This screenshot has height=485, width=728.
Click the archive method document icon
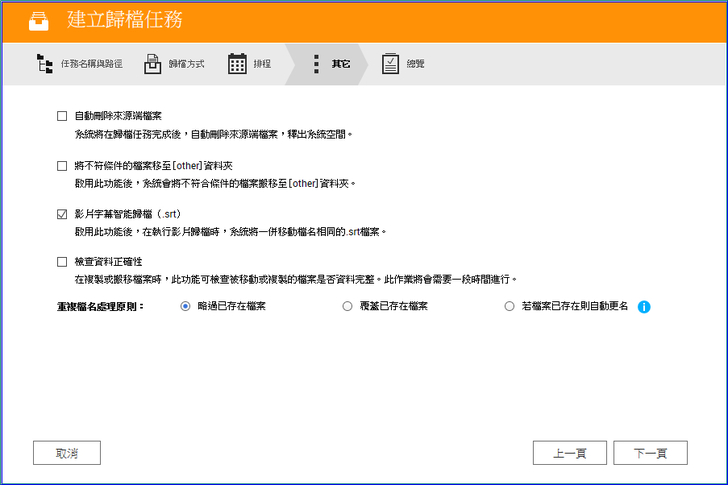point(152,64)
